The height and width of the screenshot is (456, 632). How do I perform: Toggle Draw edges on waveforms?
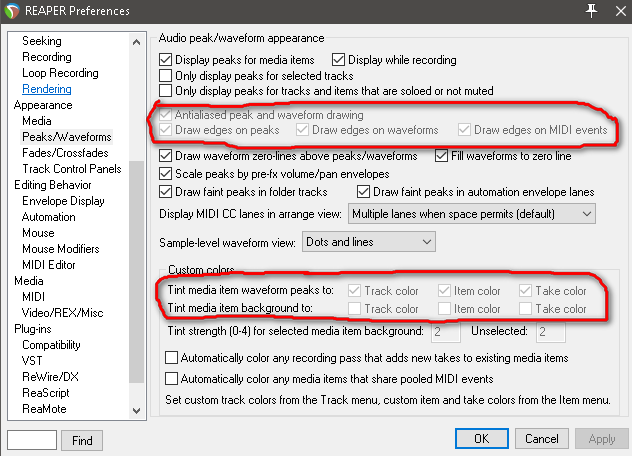tap(302, 130)
